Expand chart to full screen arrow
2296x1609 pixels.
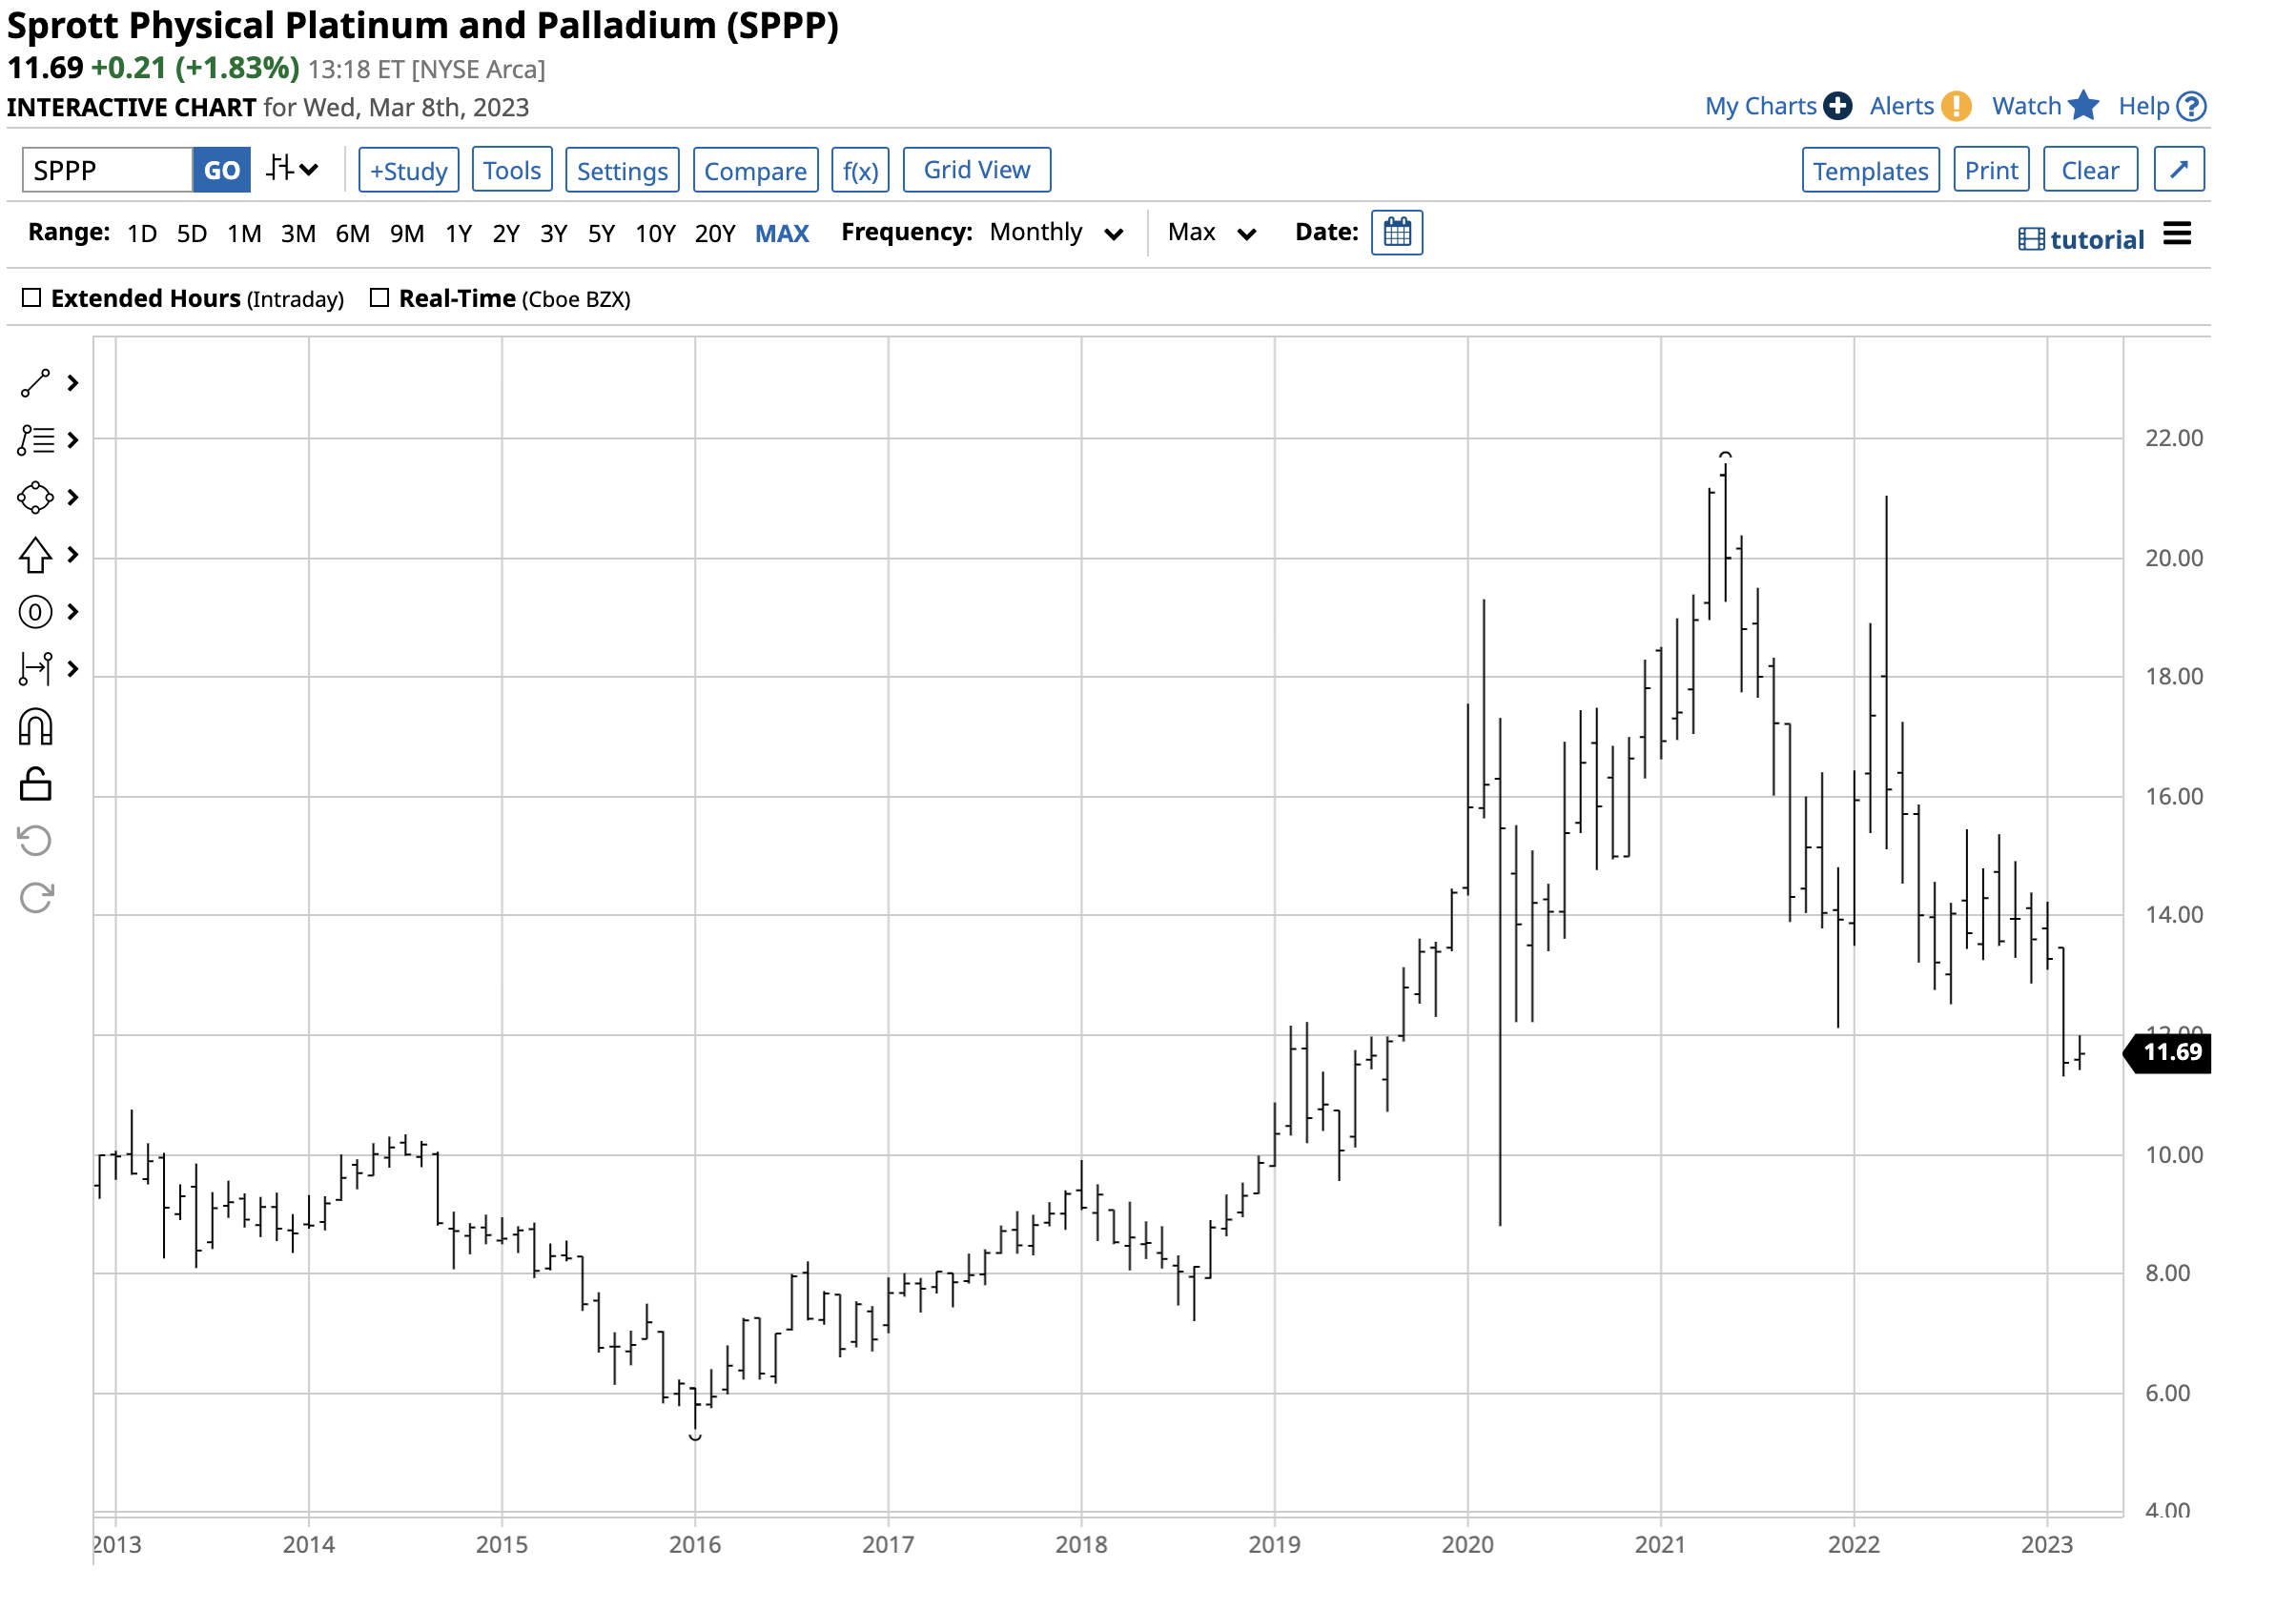(x=2179, y=170)
